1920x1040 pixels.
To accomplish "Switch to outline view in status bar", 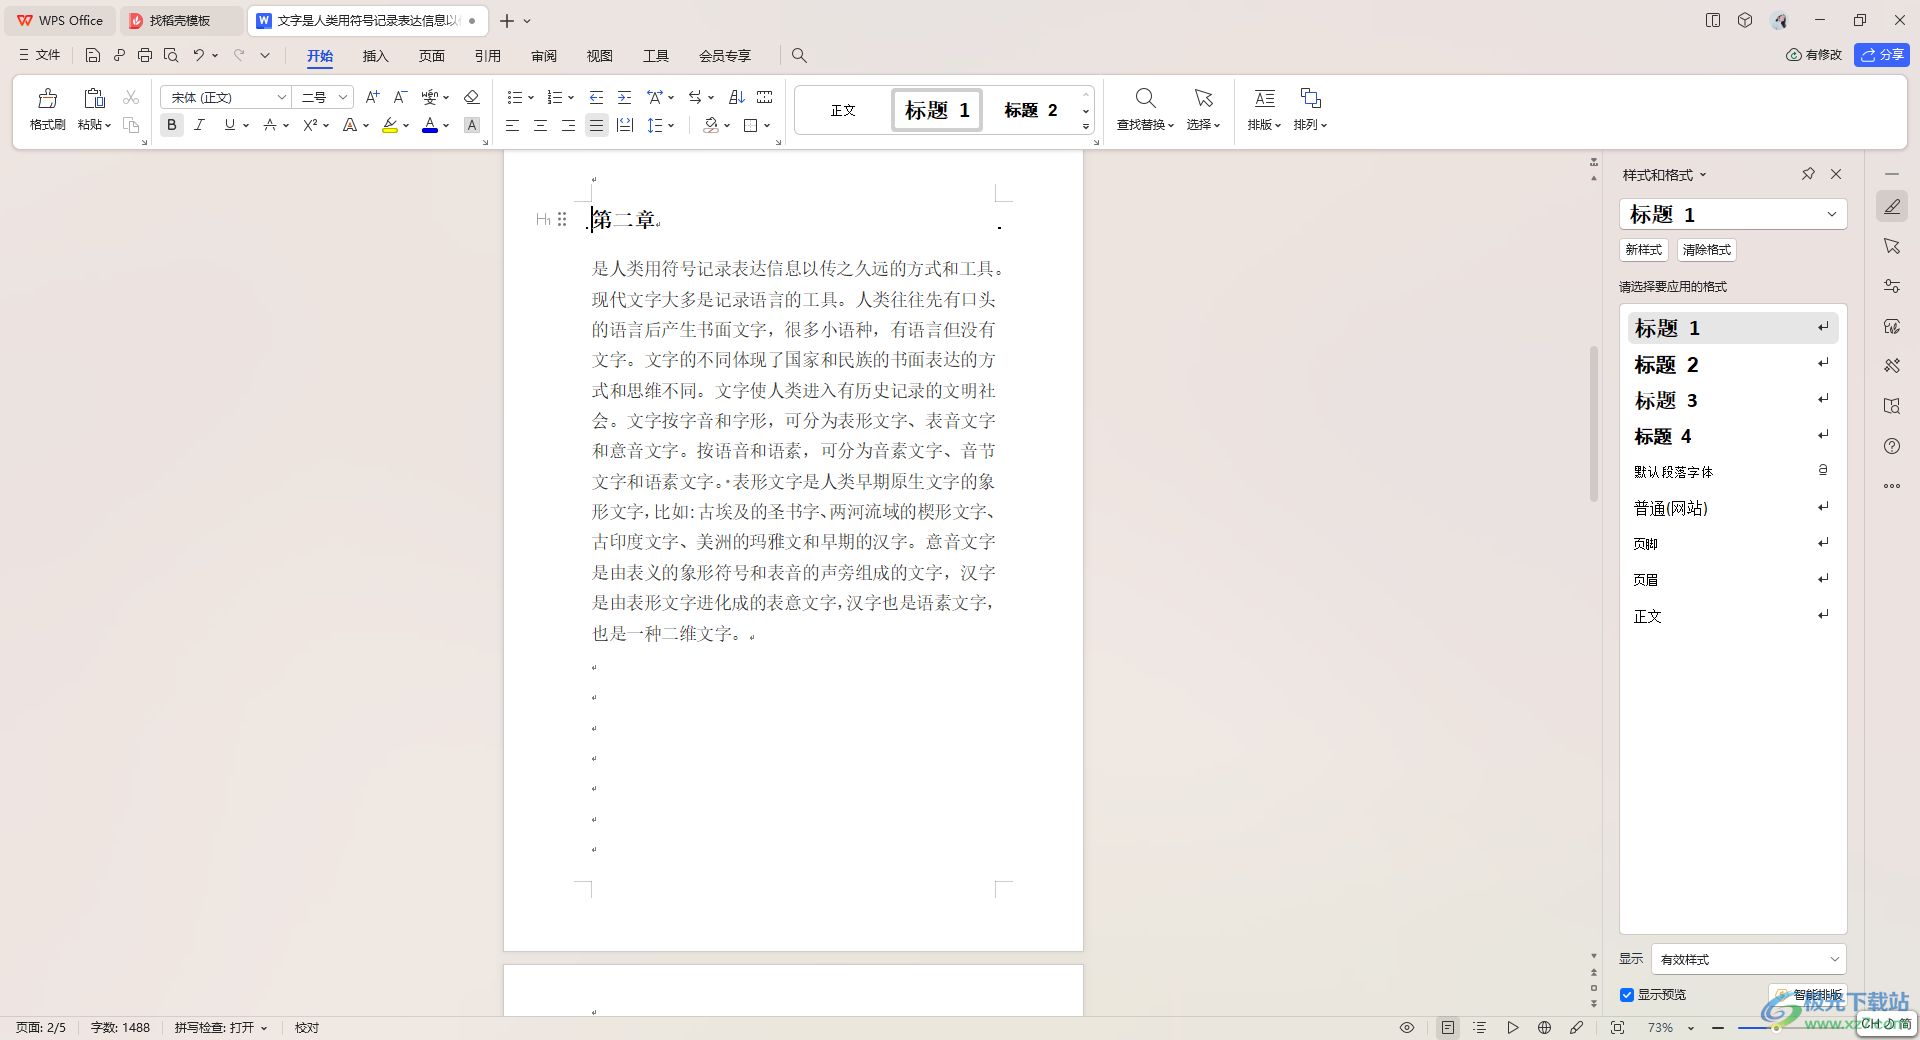I will [x=1480, y=1027].
